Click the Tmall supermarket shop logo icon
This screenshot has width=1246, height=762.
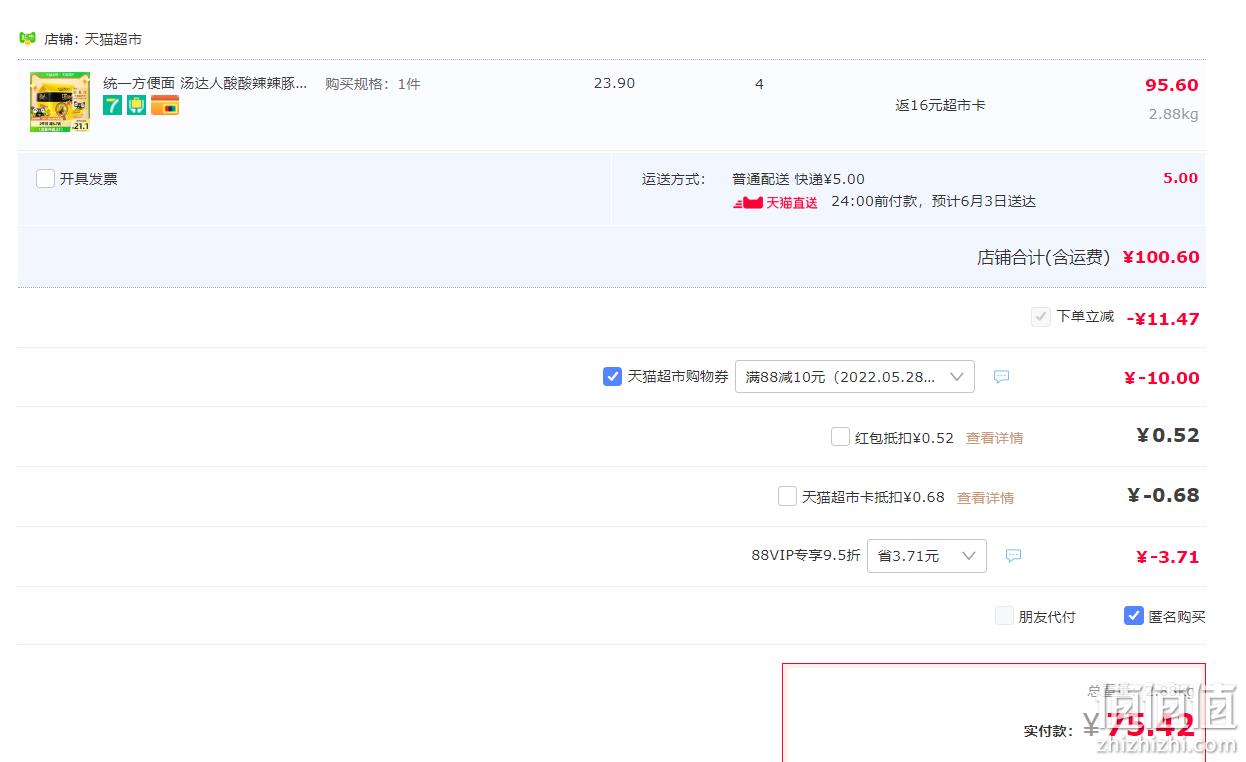coord(27,38)
